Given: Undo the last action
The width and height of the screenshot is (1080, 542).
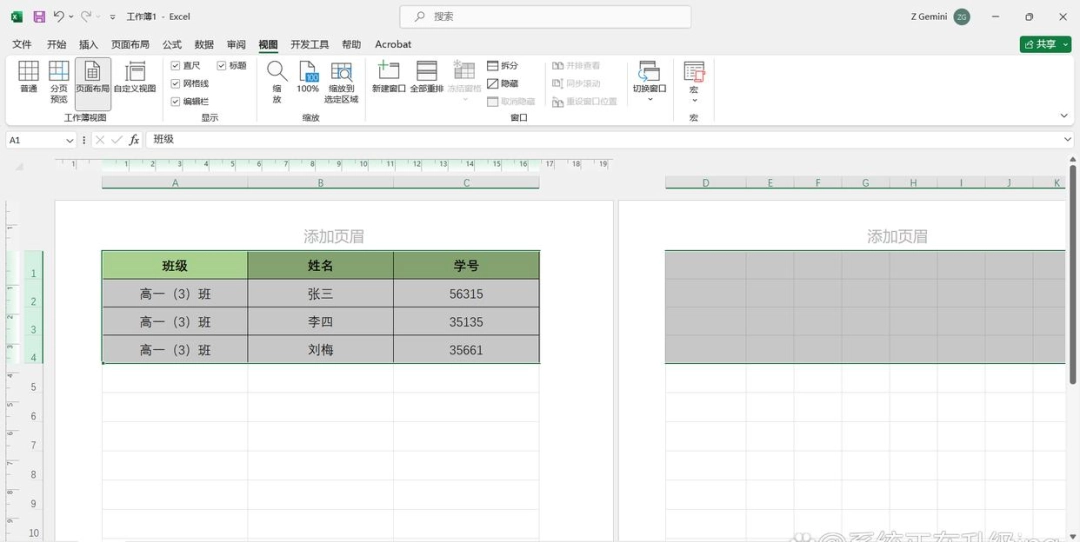Looking at the screenshot, I should pos(59,17).
